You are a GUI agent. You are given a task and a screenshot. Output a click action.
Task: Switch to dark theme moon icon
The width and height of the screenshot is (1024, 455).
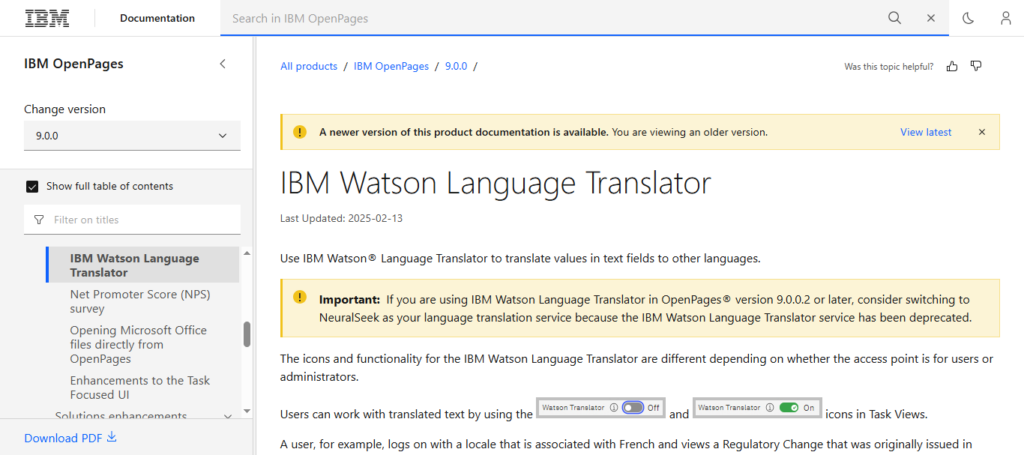pos(968,18)
